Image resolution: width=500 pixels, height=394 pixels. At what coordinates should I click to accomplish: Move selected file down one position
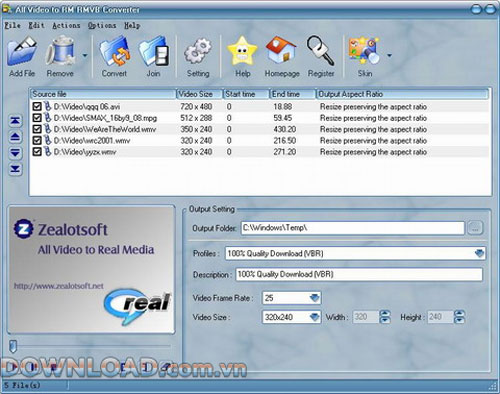(x=15, y=153)
